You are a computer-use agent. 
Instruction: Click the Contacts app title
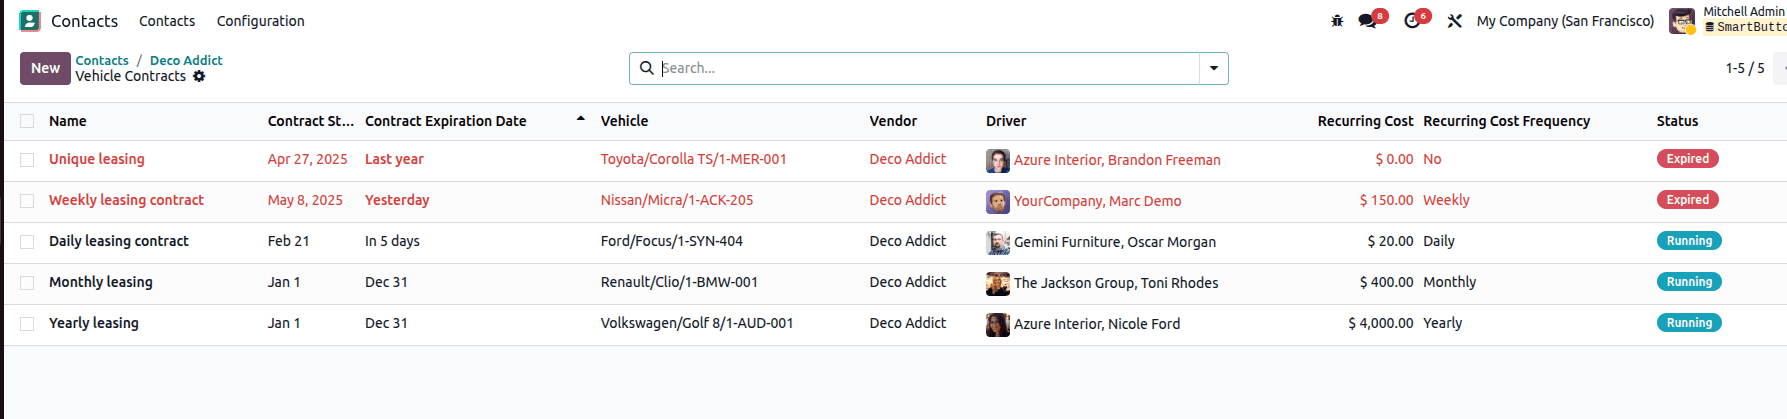(84, 21)
